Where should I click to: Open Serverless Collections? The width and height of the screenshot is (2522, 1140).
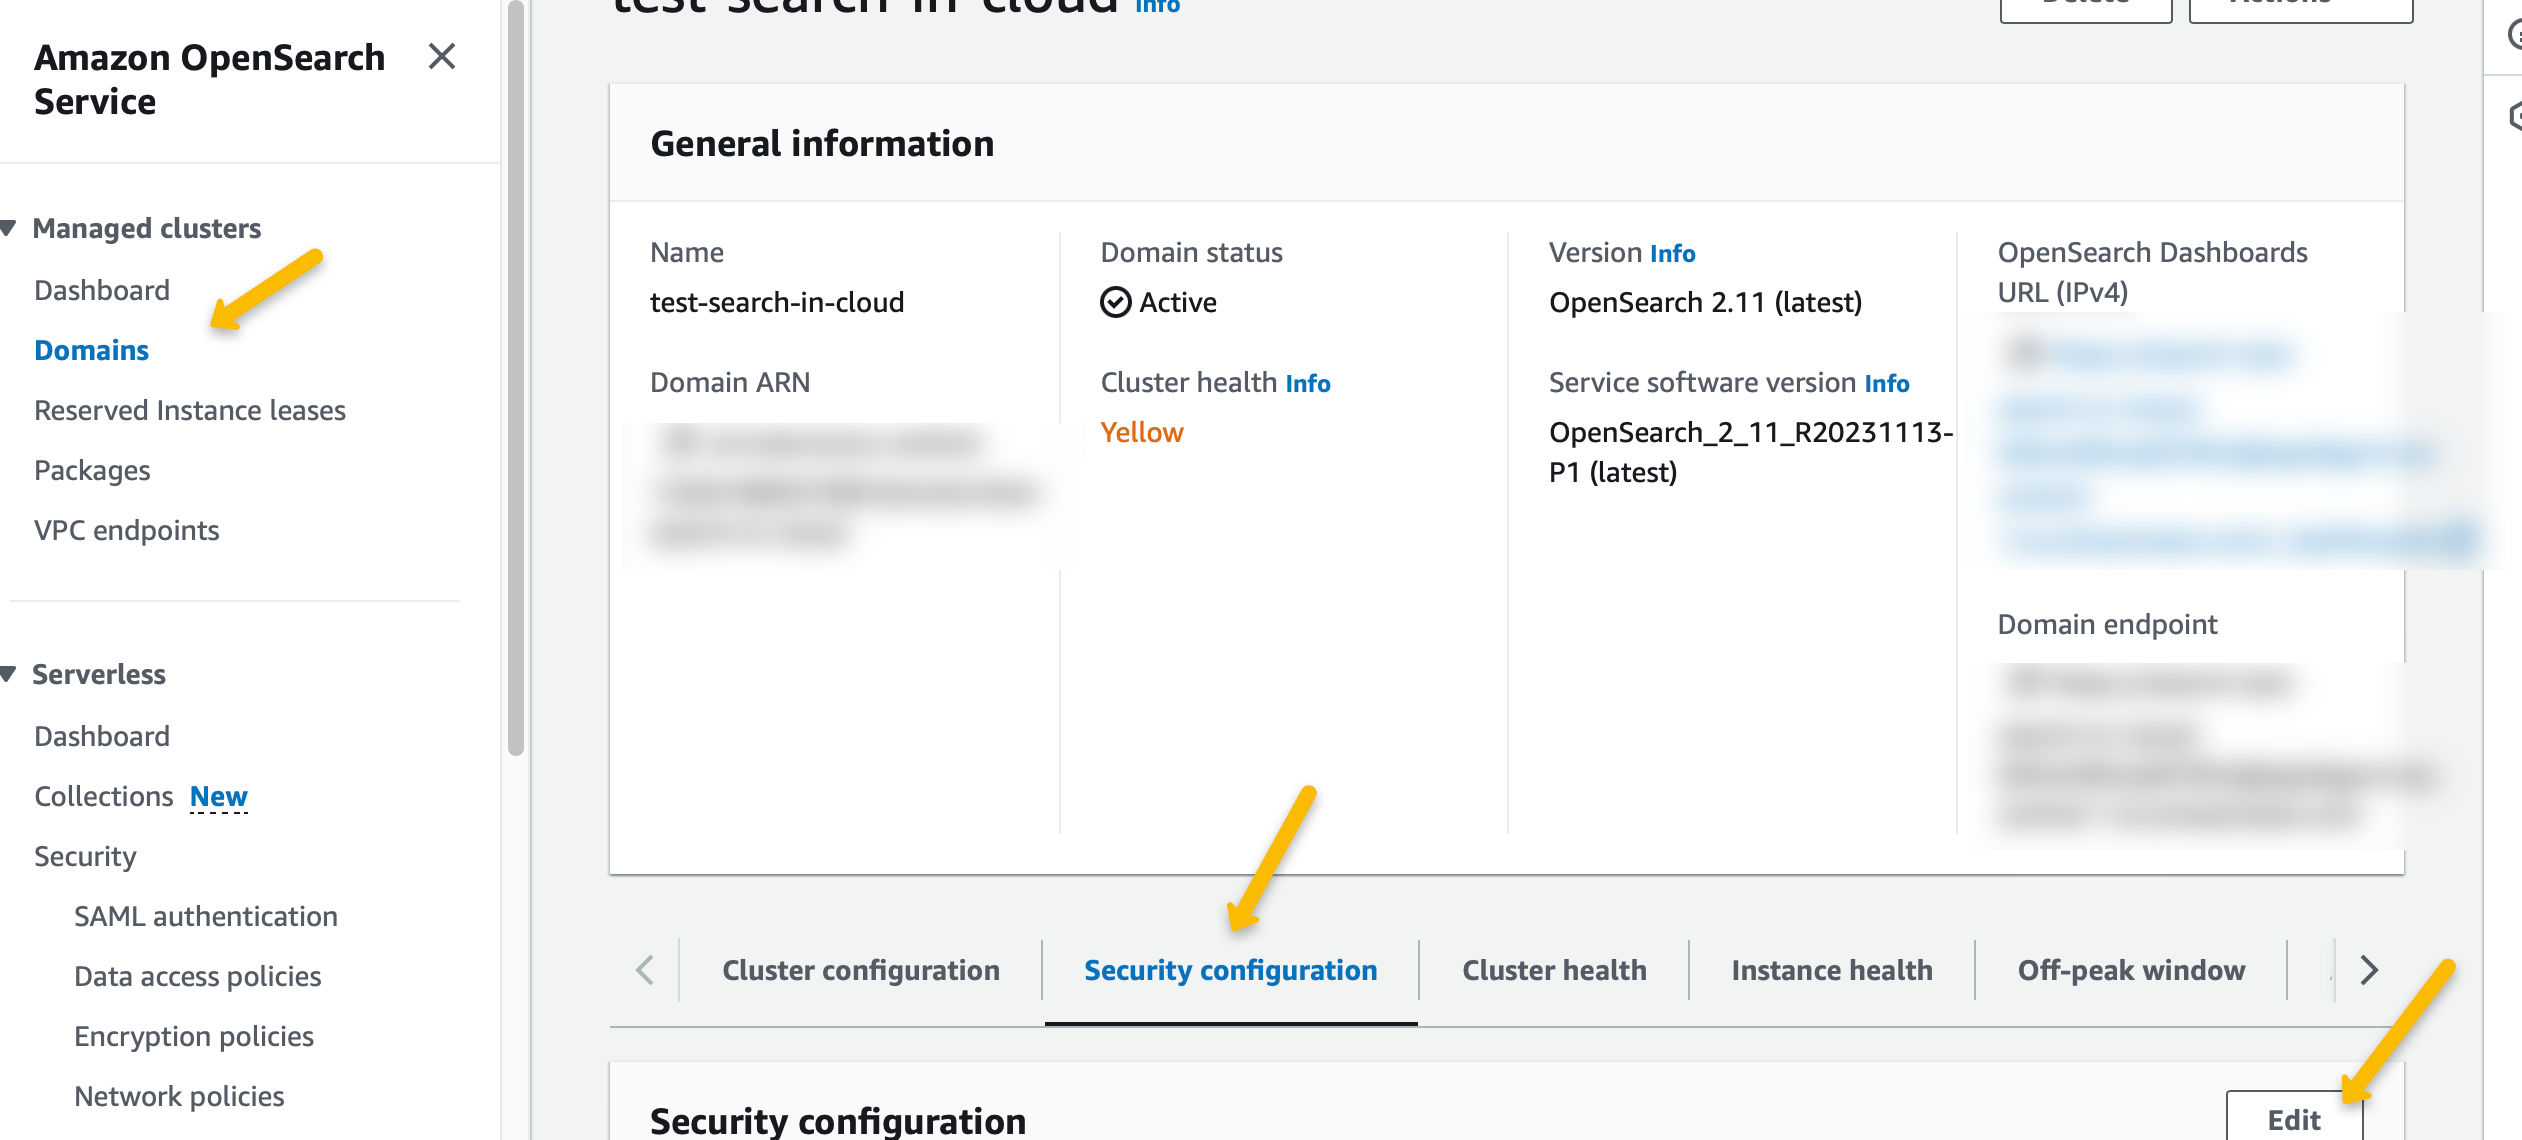[104, 796]
